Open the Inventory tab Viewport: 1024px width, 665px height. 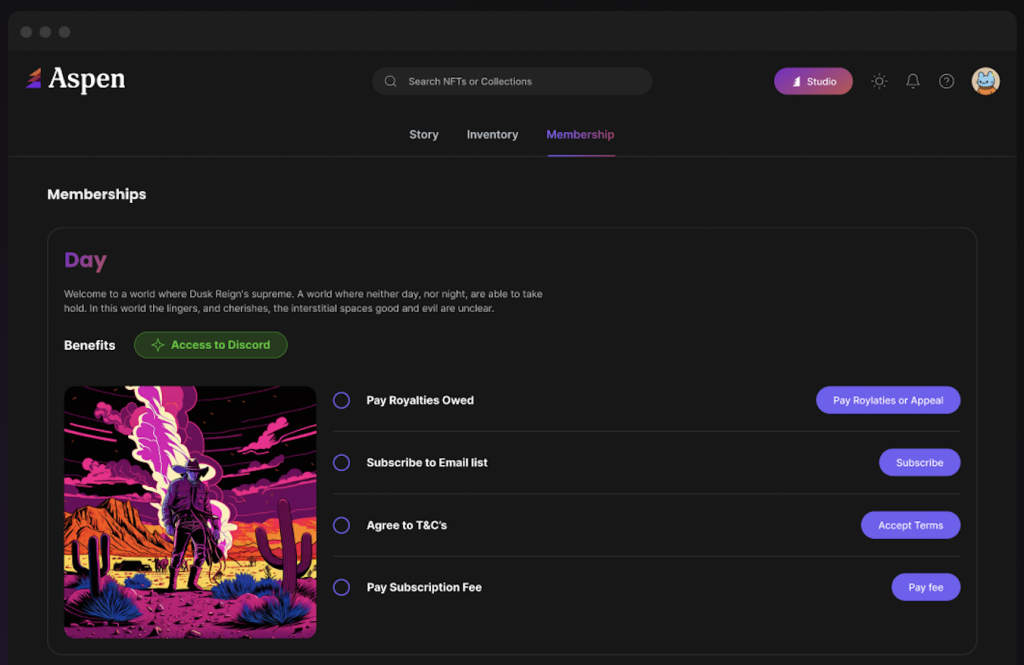(x=492, y=134)
